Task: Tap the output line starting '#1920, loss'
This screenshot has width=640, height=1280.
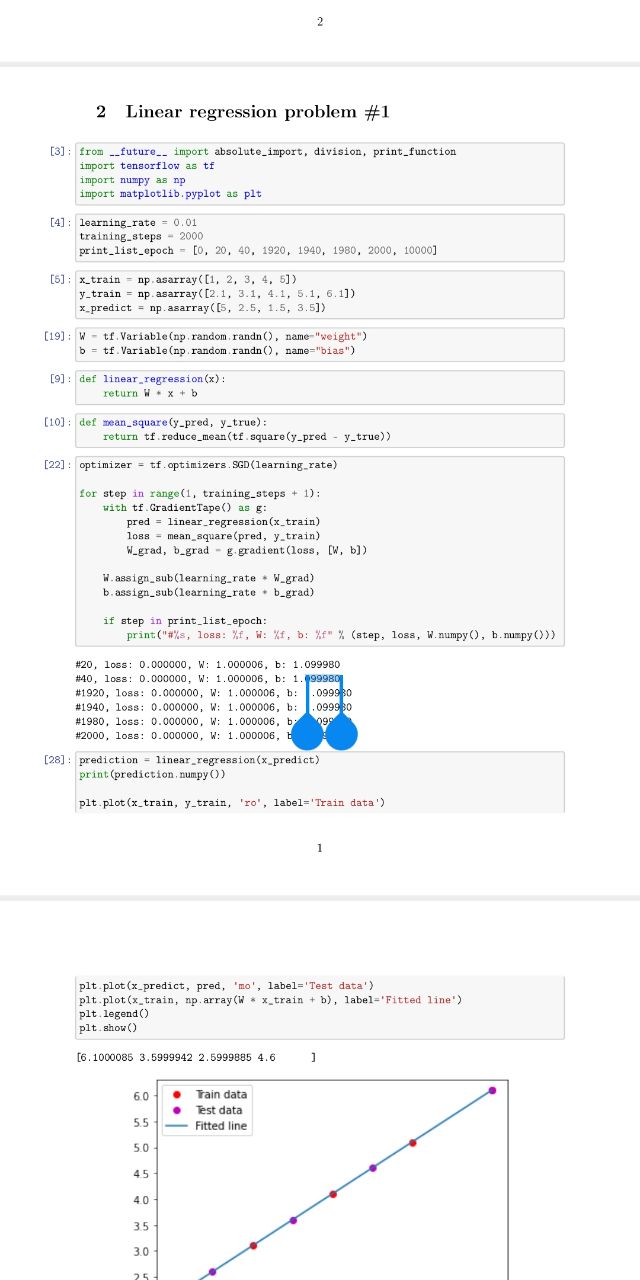Action: point(213,692)
